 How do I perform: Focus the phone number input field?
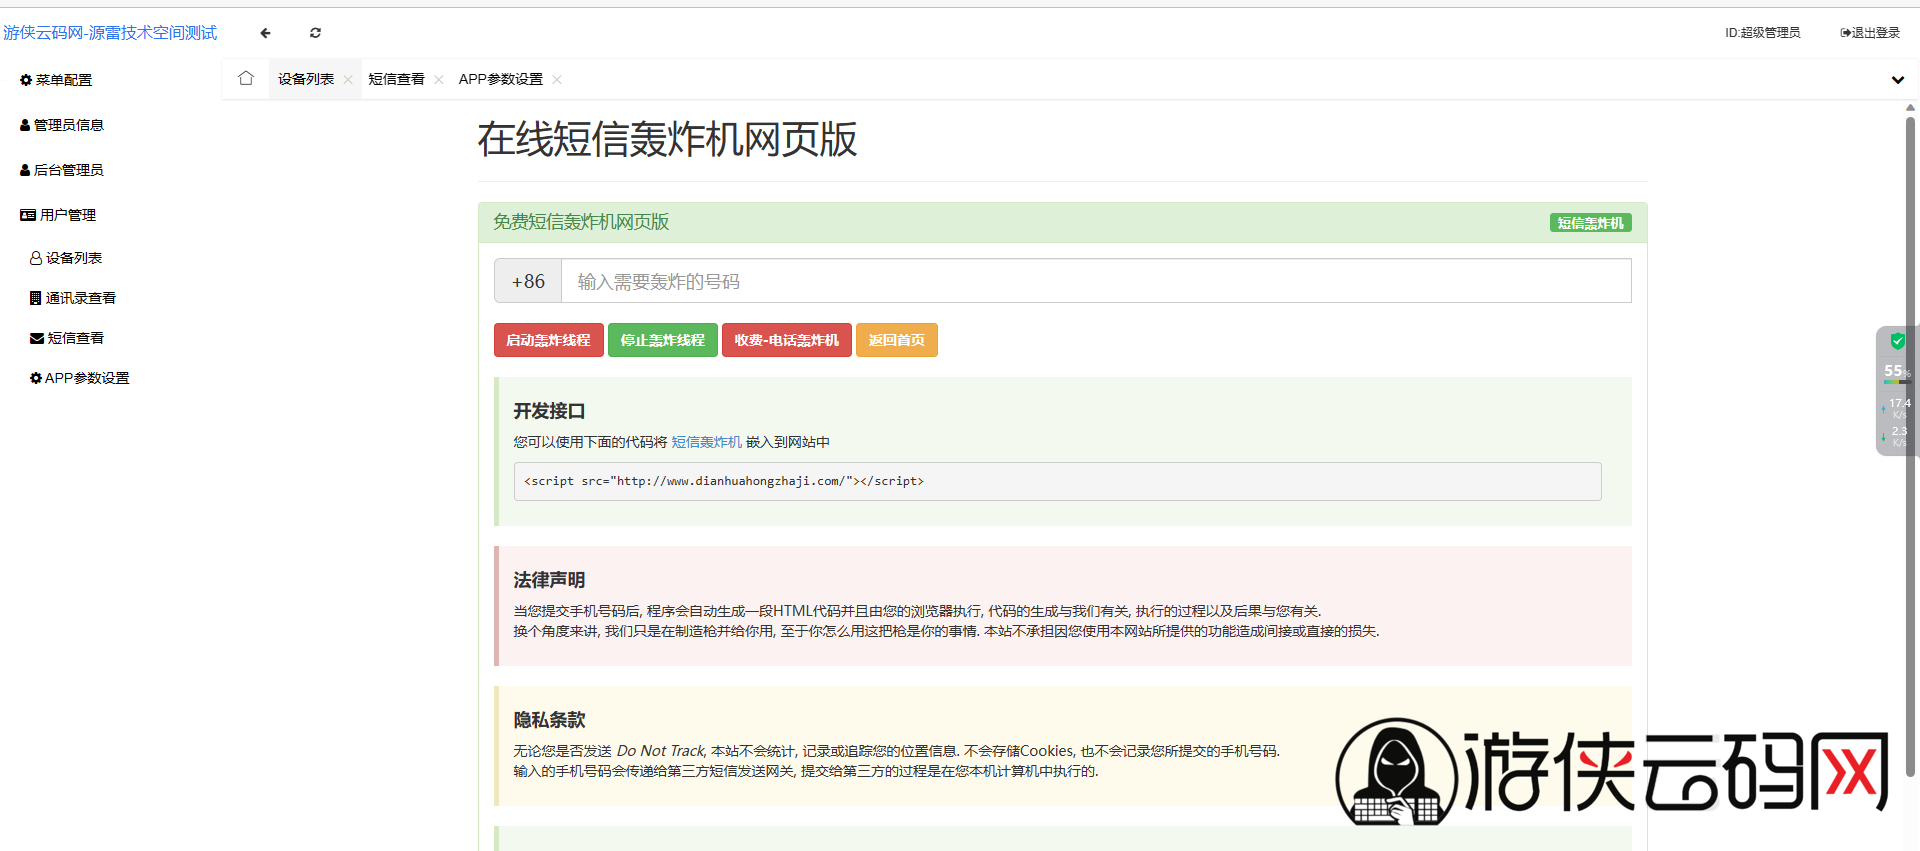click(1096, 281)
